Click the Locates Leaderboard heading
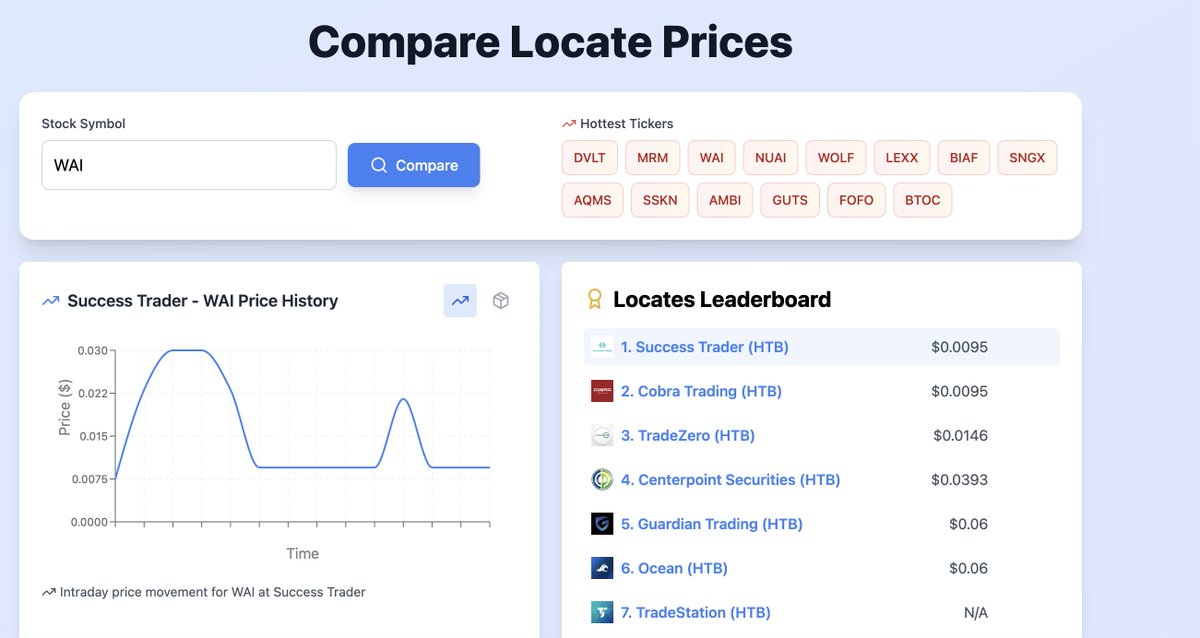 pos(722,299)
